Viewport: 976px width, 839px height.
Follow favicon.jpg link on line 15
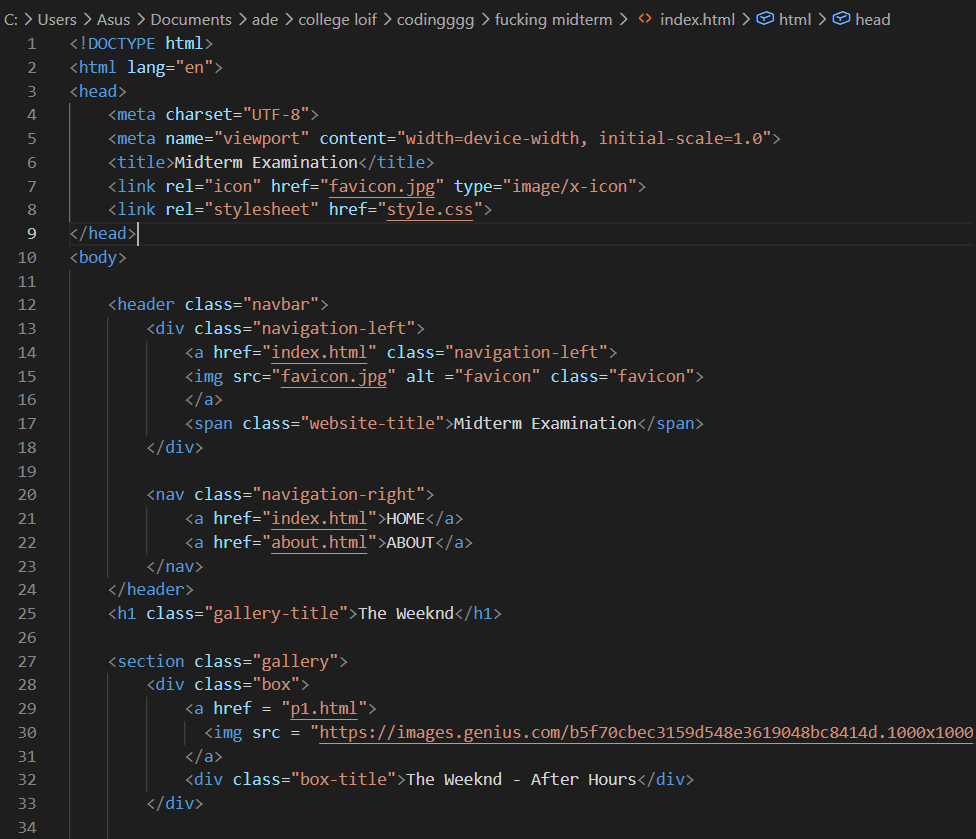pos(334,377)
